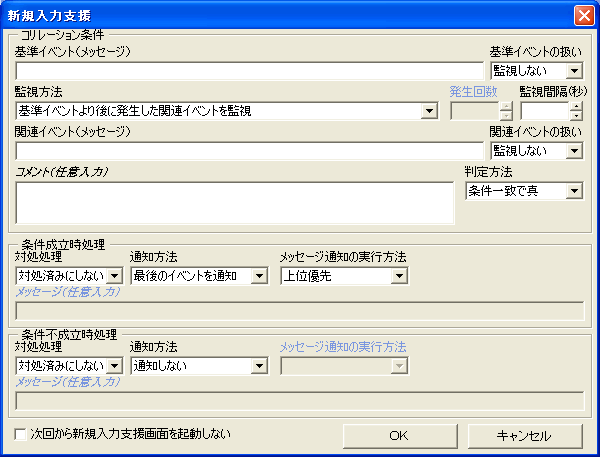
Task: Click the 発生回数 number field
Action: (x=475, y=111)
